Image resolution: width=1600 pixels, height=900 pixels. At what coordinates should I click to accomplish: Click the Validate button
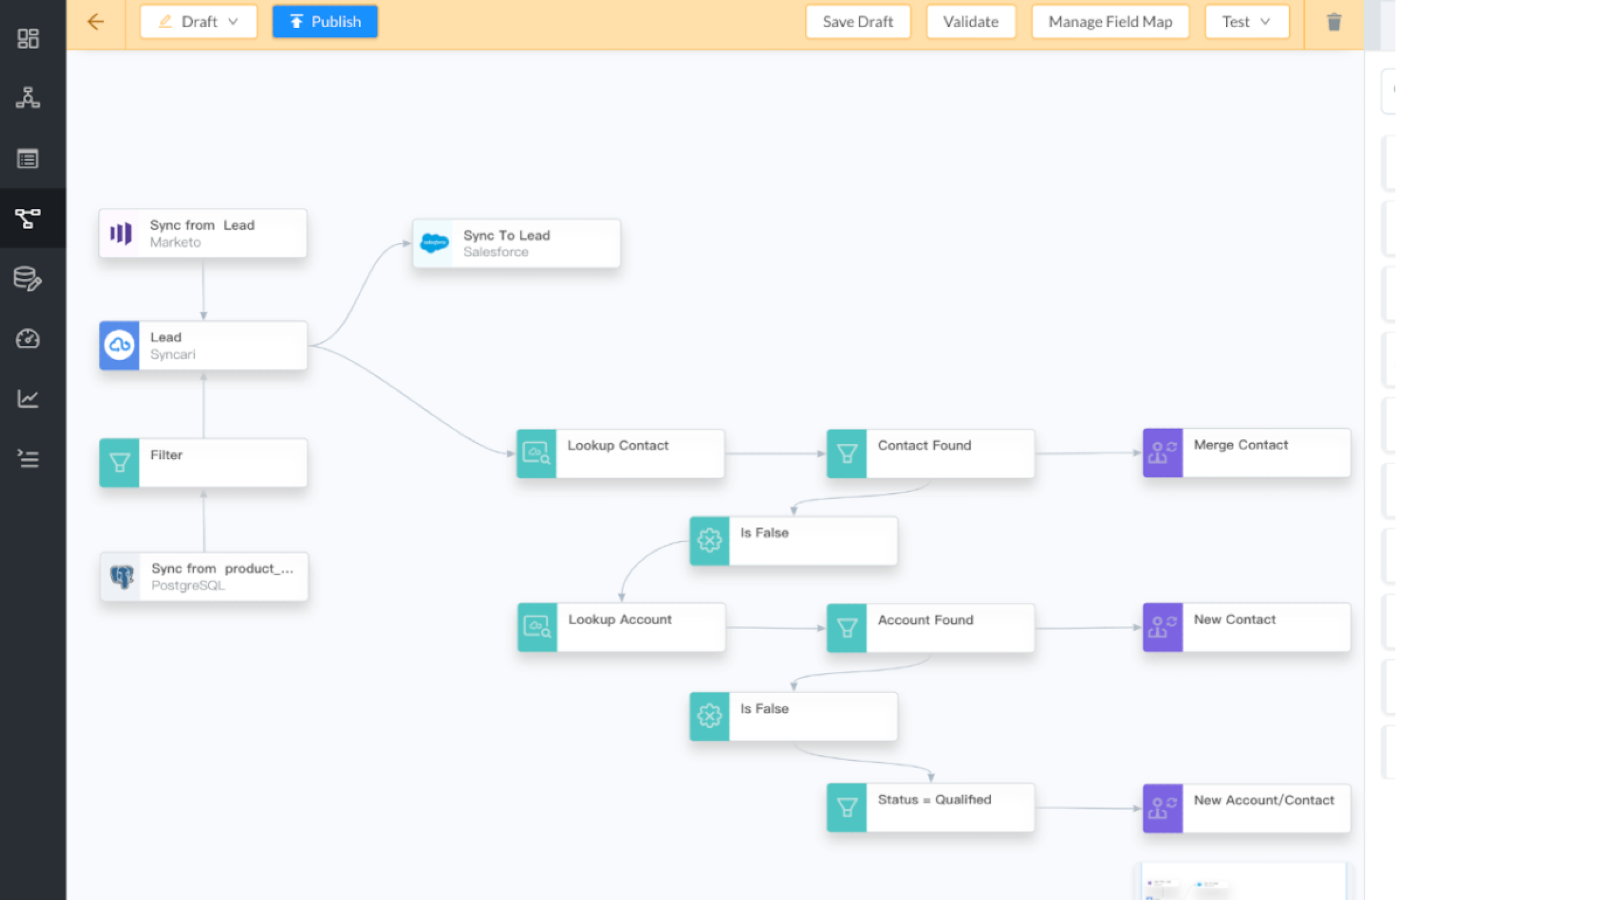tap(970, 22)
